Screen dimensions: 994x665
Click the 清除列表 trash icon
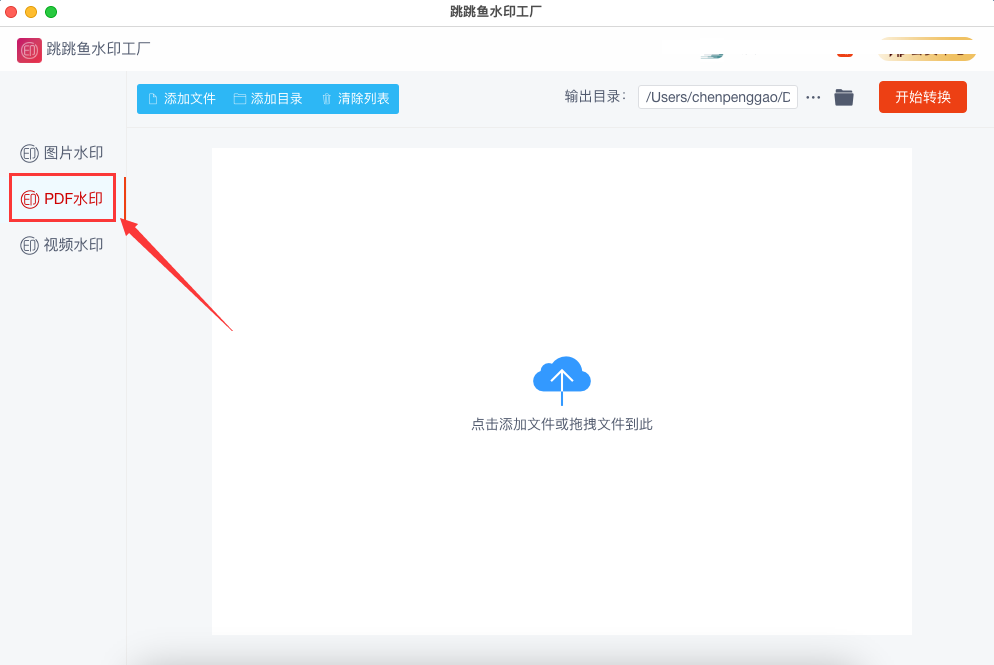327,99
